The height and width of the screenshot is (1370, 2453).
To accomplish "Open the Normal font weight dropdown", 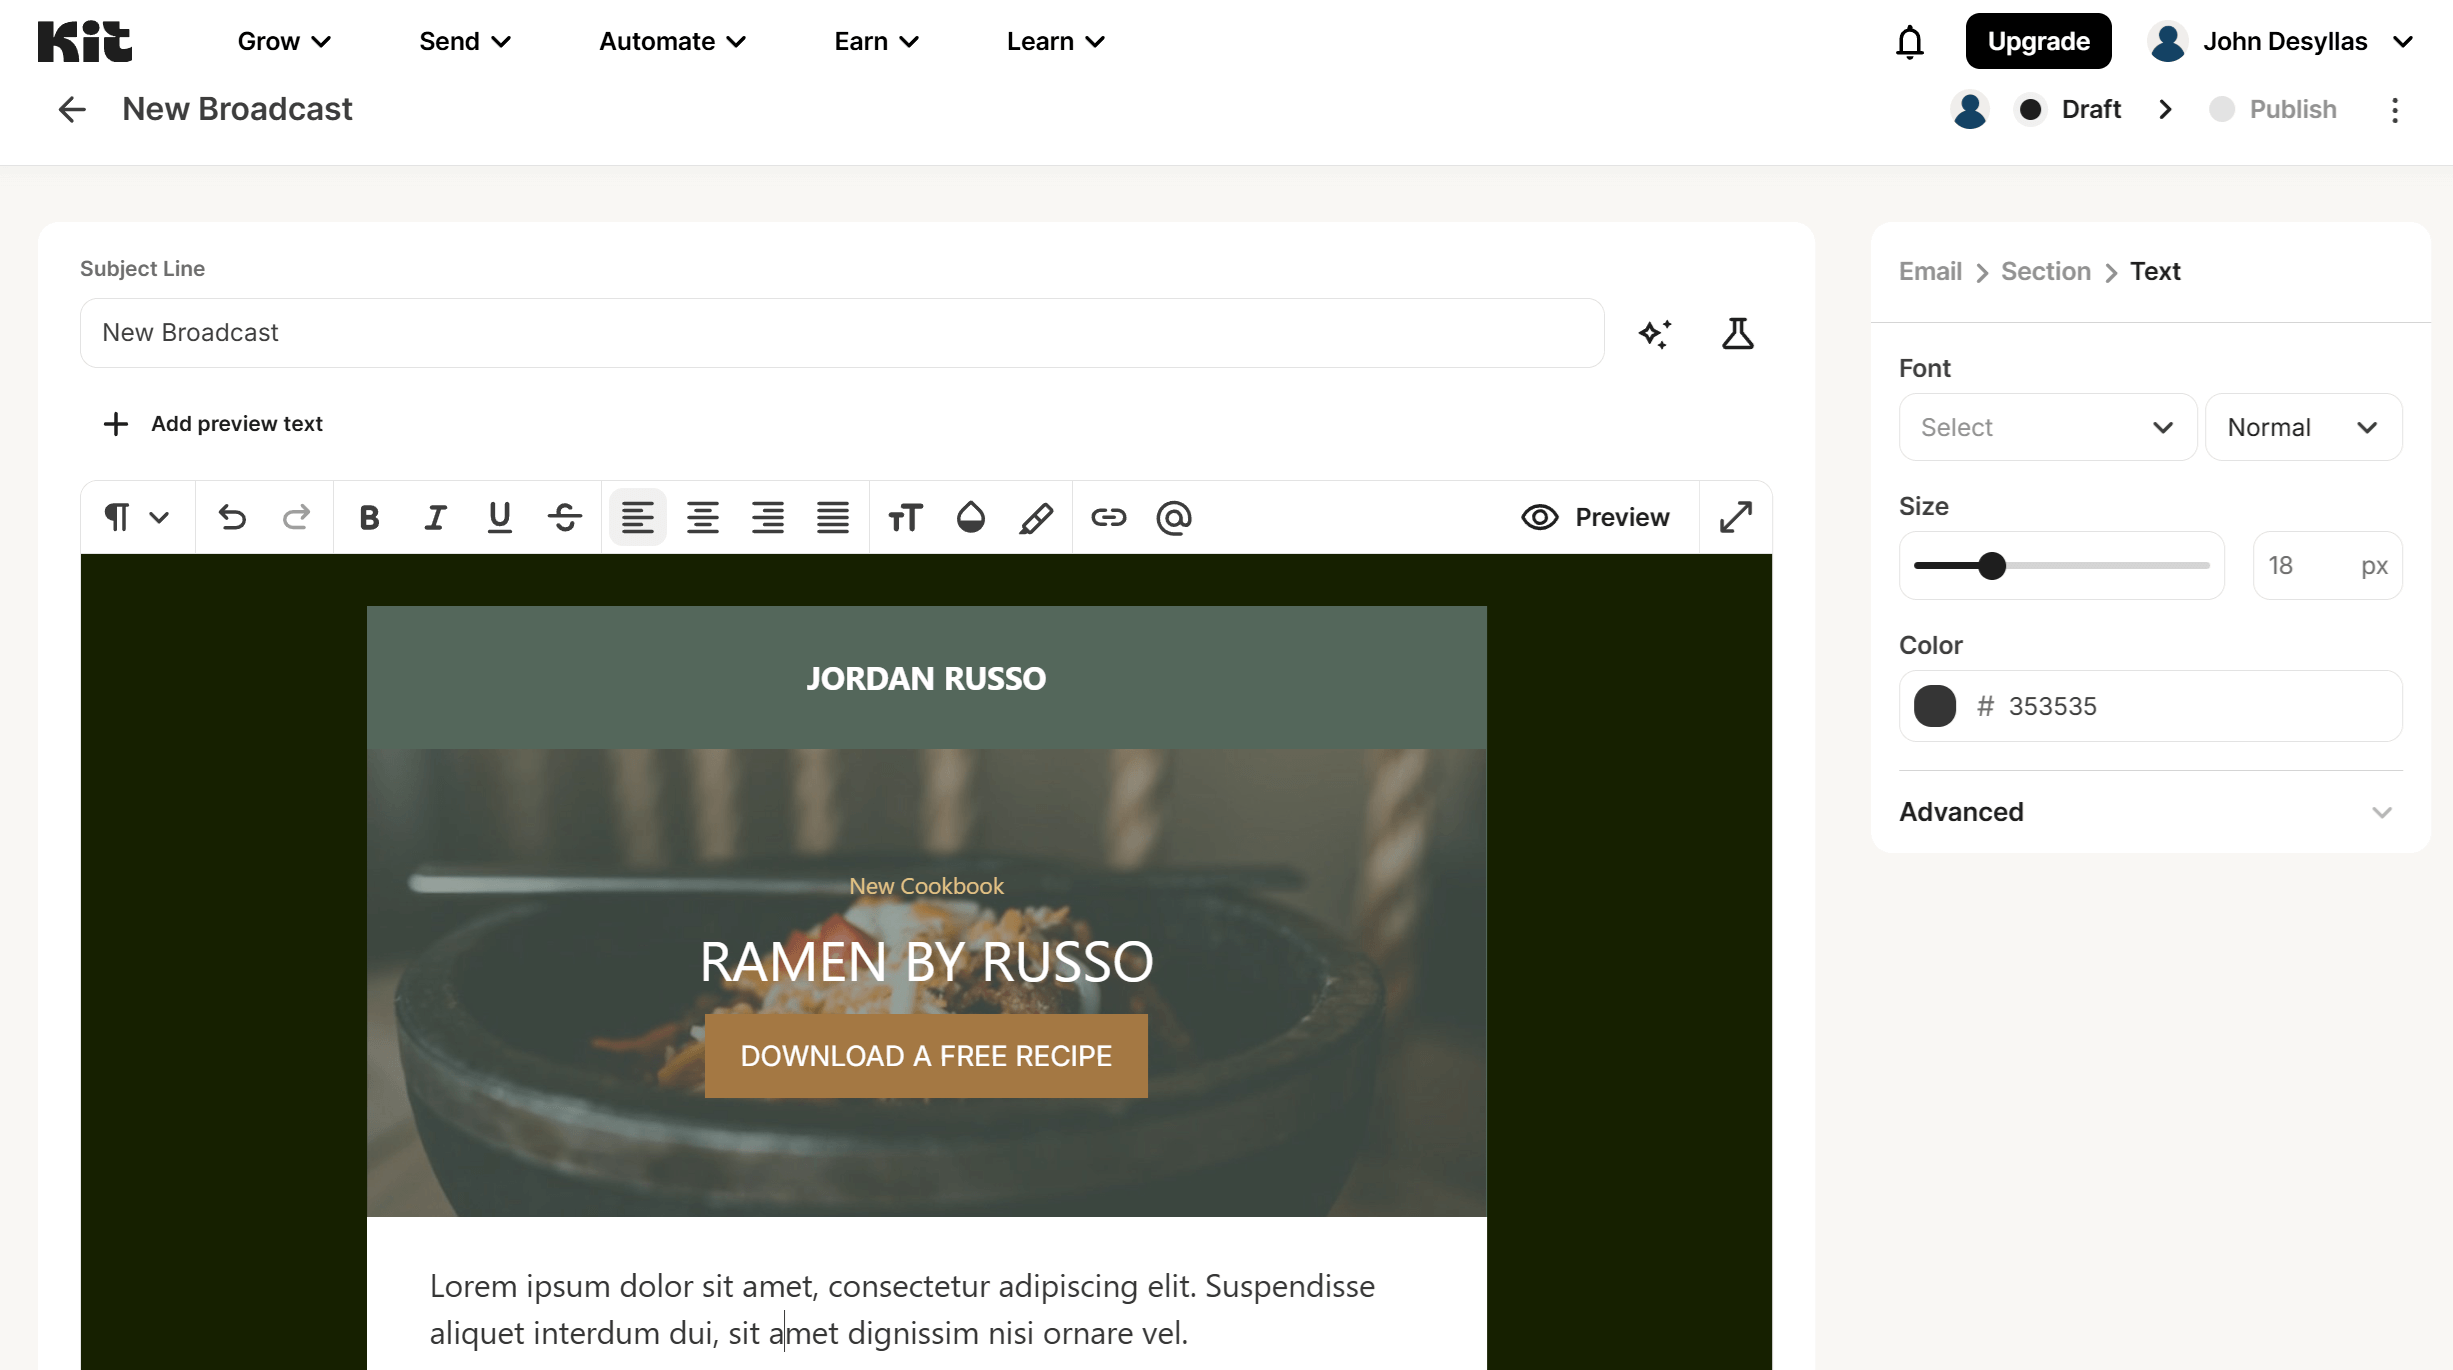I will click(x=2302, y=427).
